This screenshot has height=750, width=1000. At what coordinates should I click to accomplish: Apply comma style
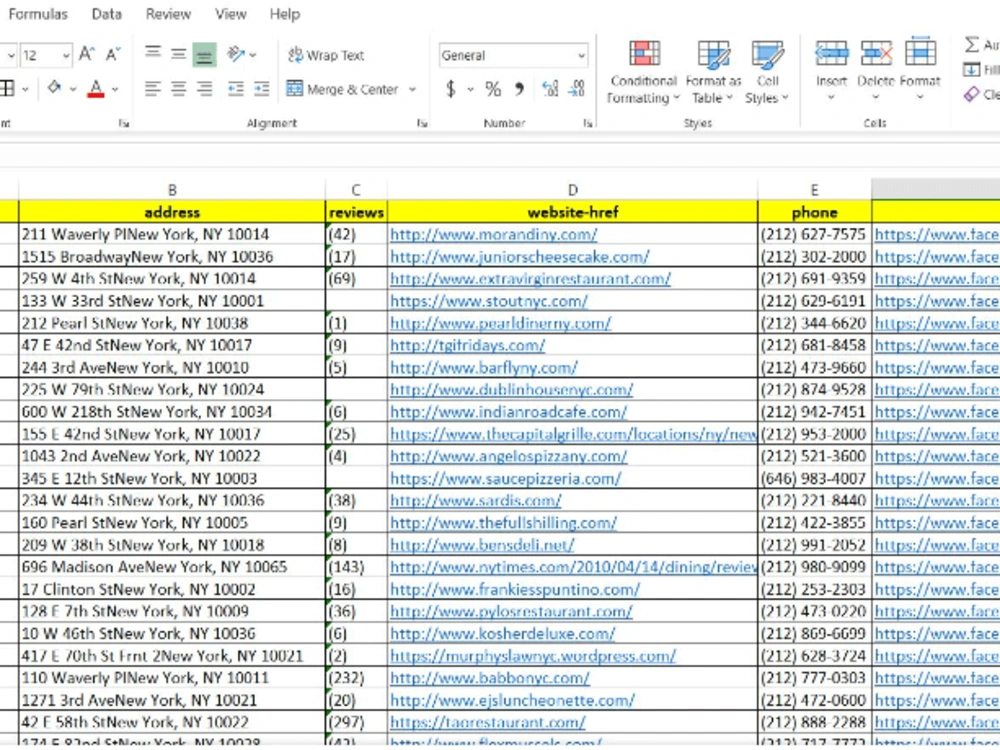pyautogui.click(x=520, y=89)
